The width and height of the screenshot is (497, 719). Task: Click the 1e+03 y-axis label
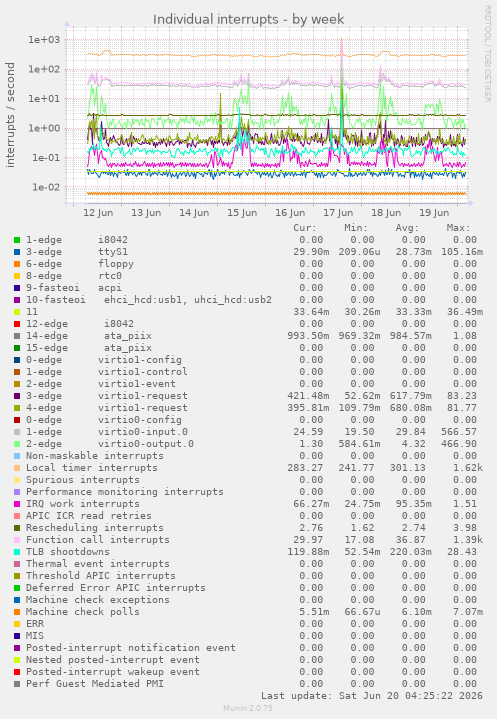[x=44, y=40]
